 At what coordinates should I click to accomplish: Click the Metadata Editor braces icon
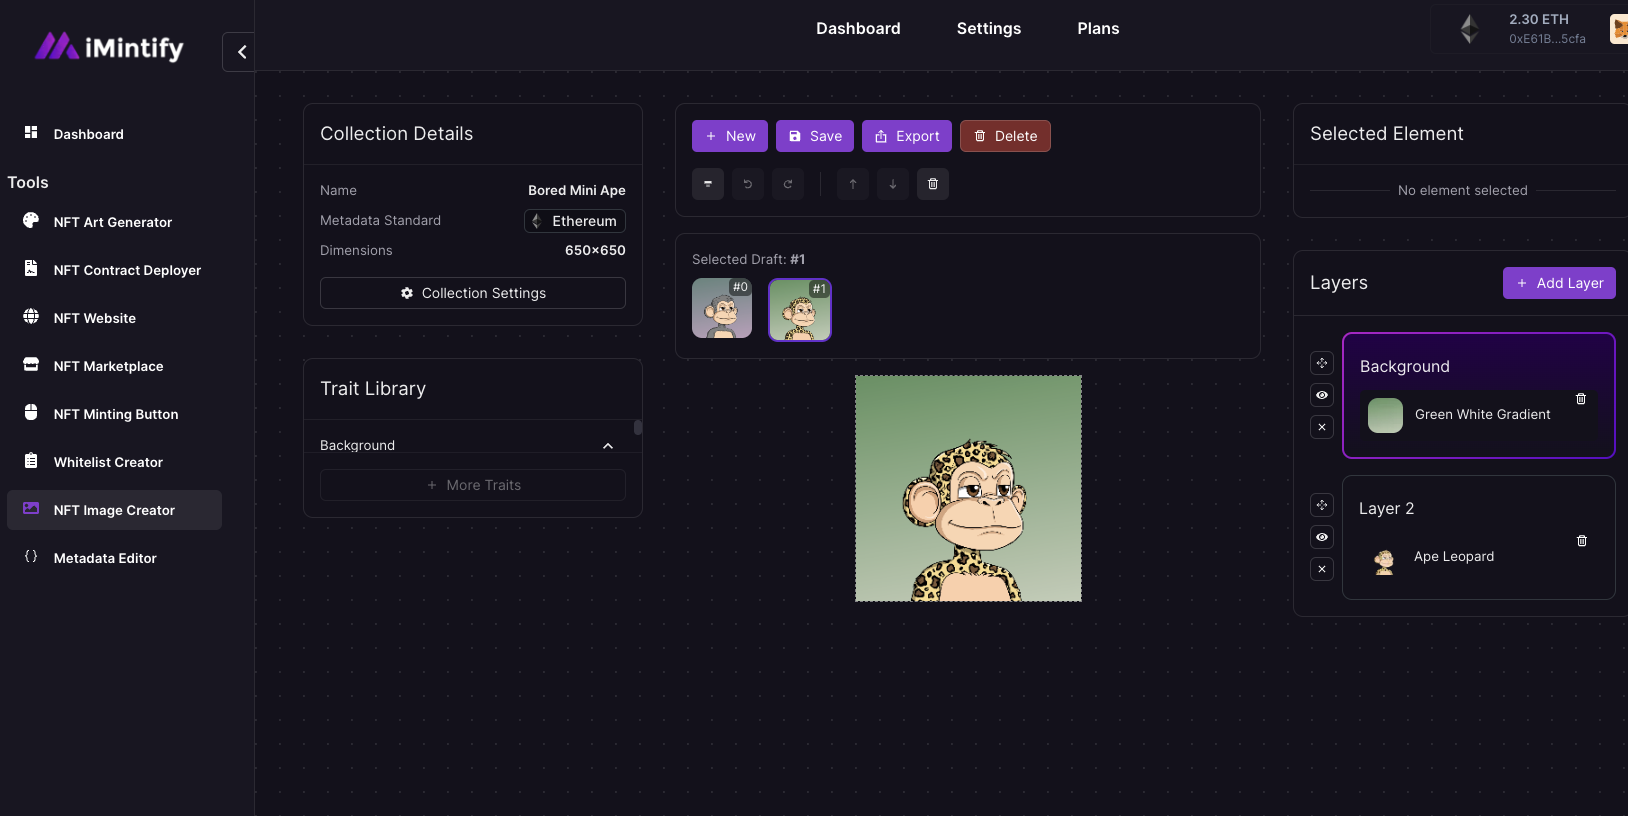click(31, 557)
